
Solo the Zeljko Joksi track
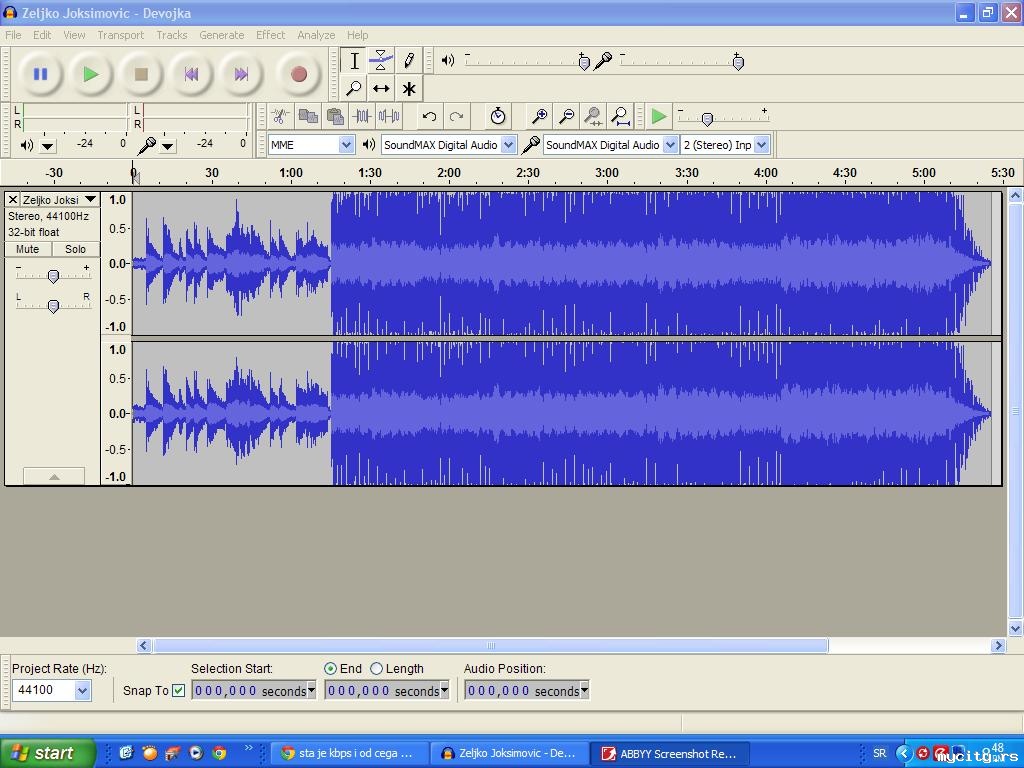[76, 249]
